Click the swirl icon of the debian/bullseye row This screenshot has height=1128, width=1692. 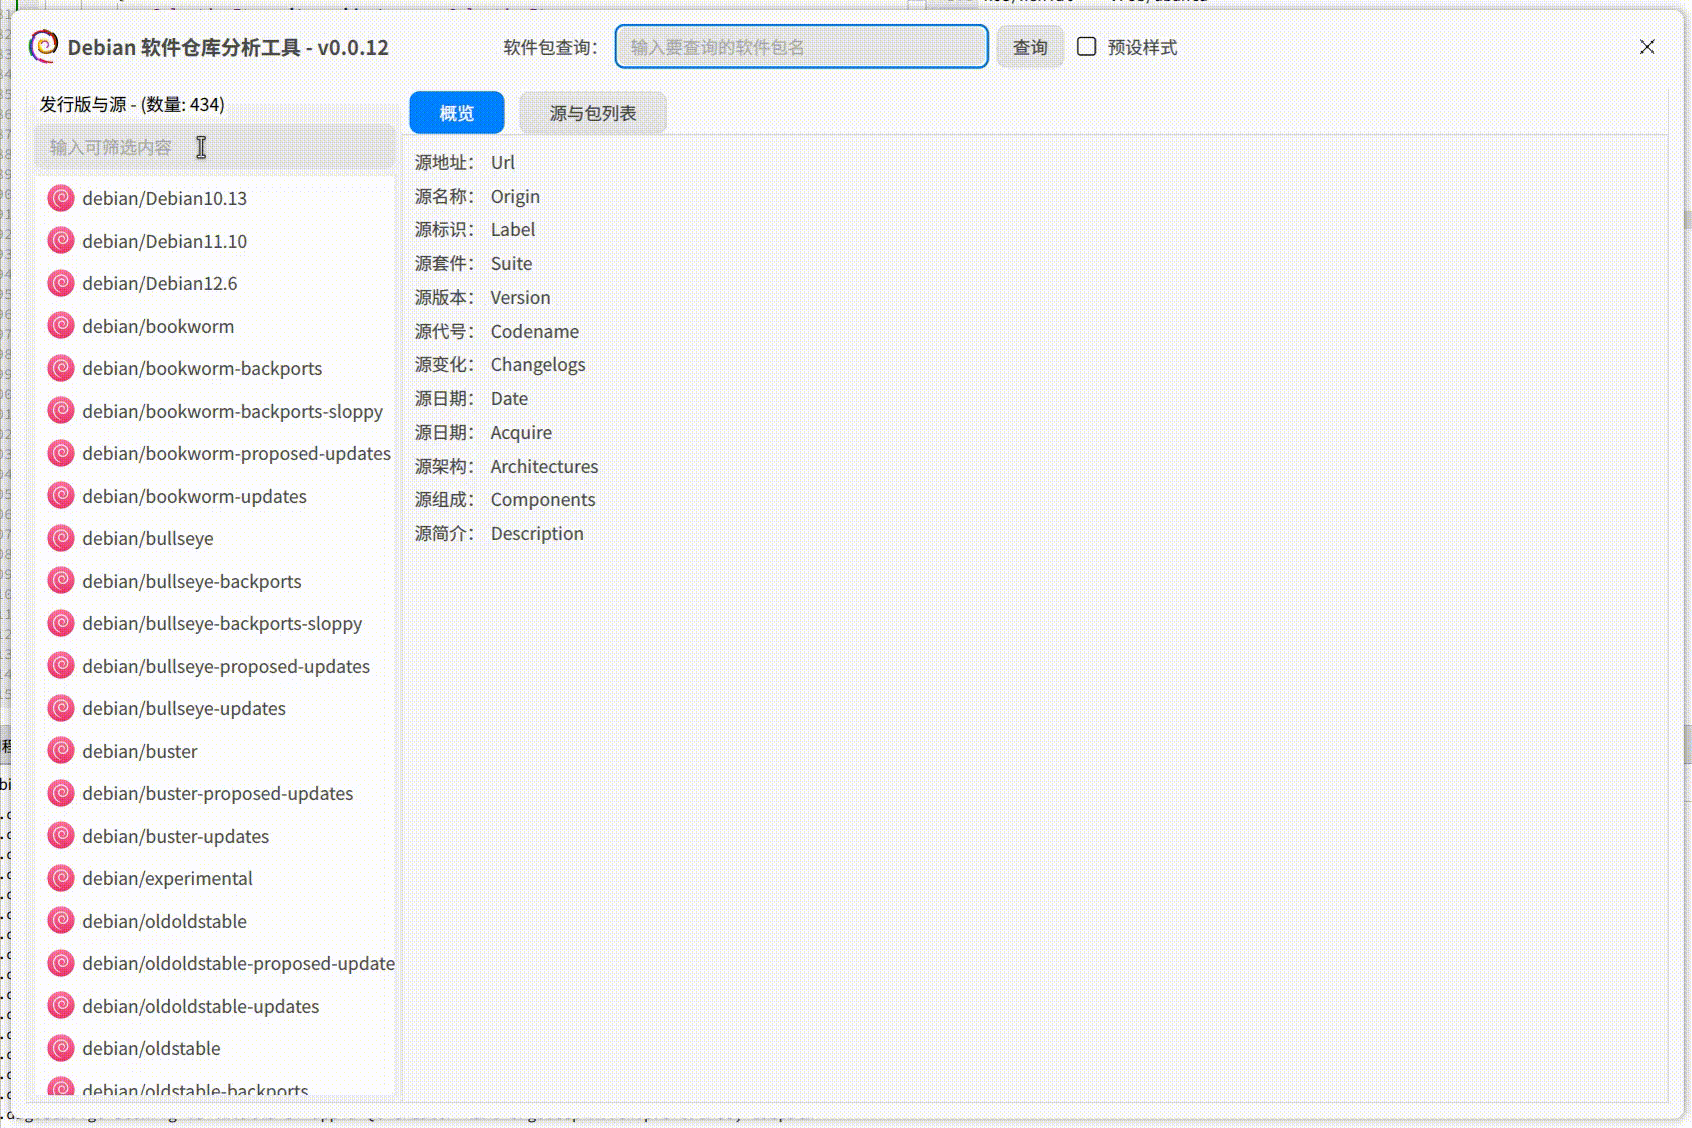coord(61,538)
